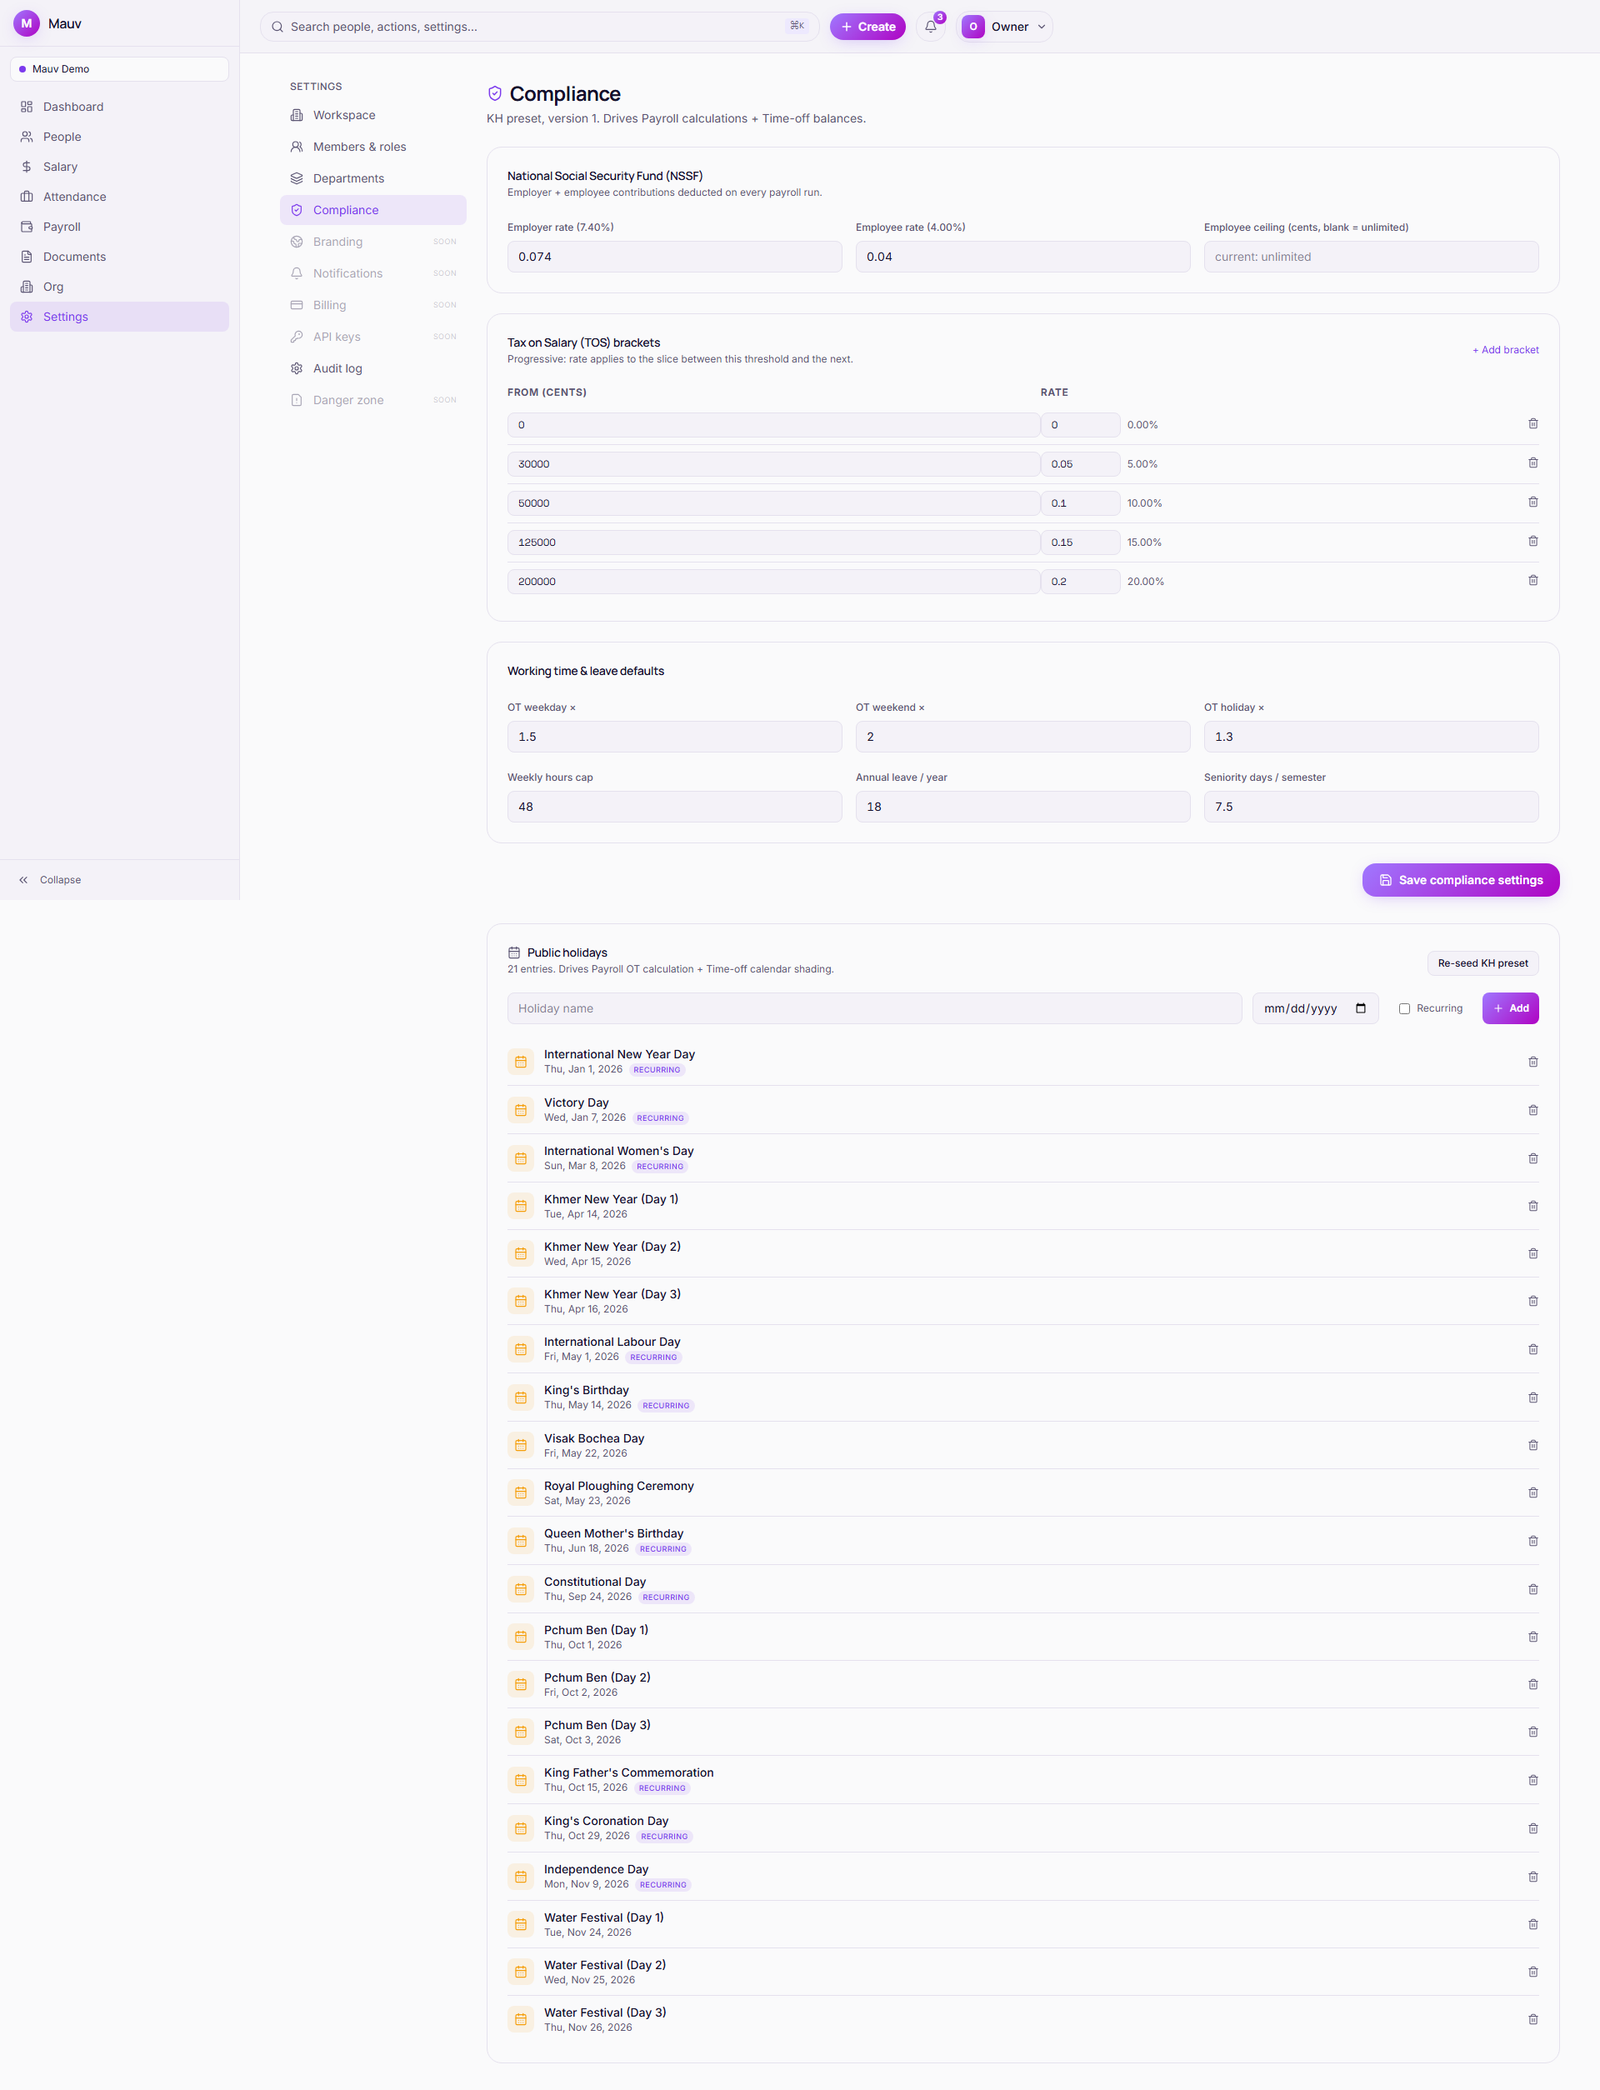Delete Visak Bochea Day holiday
The width and height of the screenshot is (1600, 2090).
[x=1533, y=1445]
